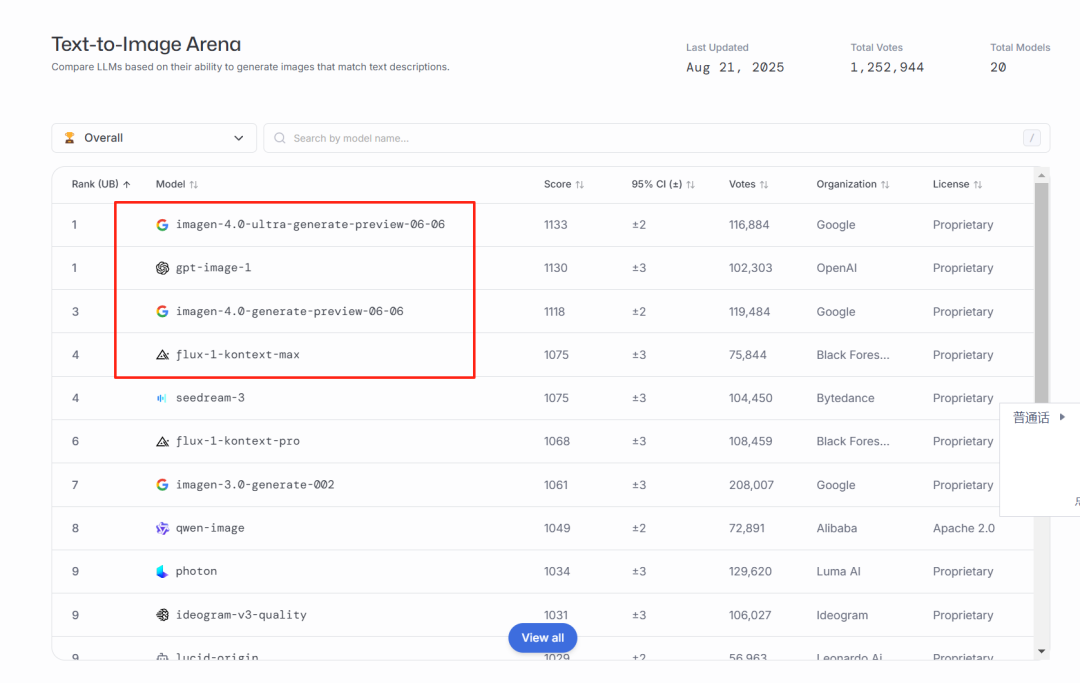Click the Score column header label
The width and height of the screenshot is (1080, 683).
pos(557,185)
